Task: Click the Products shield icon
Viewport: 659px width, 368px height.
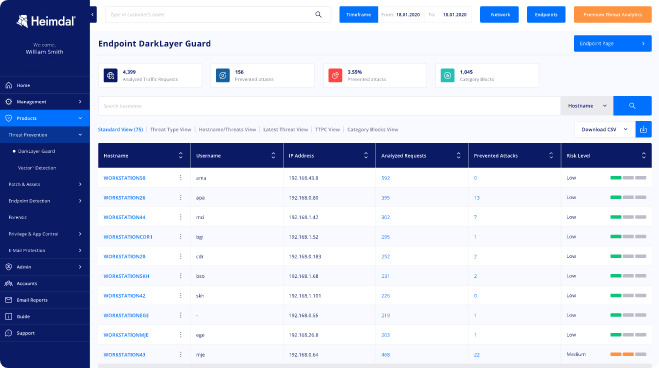Action: click(8, 118)
